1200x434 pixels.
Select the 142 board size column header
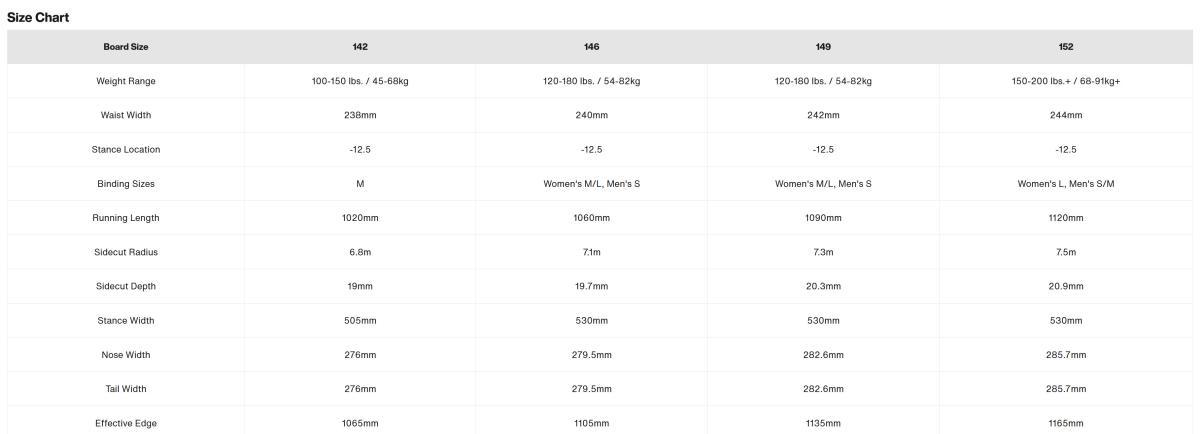[x=360, y=47]
